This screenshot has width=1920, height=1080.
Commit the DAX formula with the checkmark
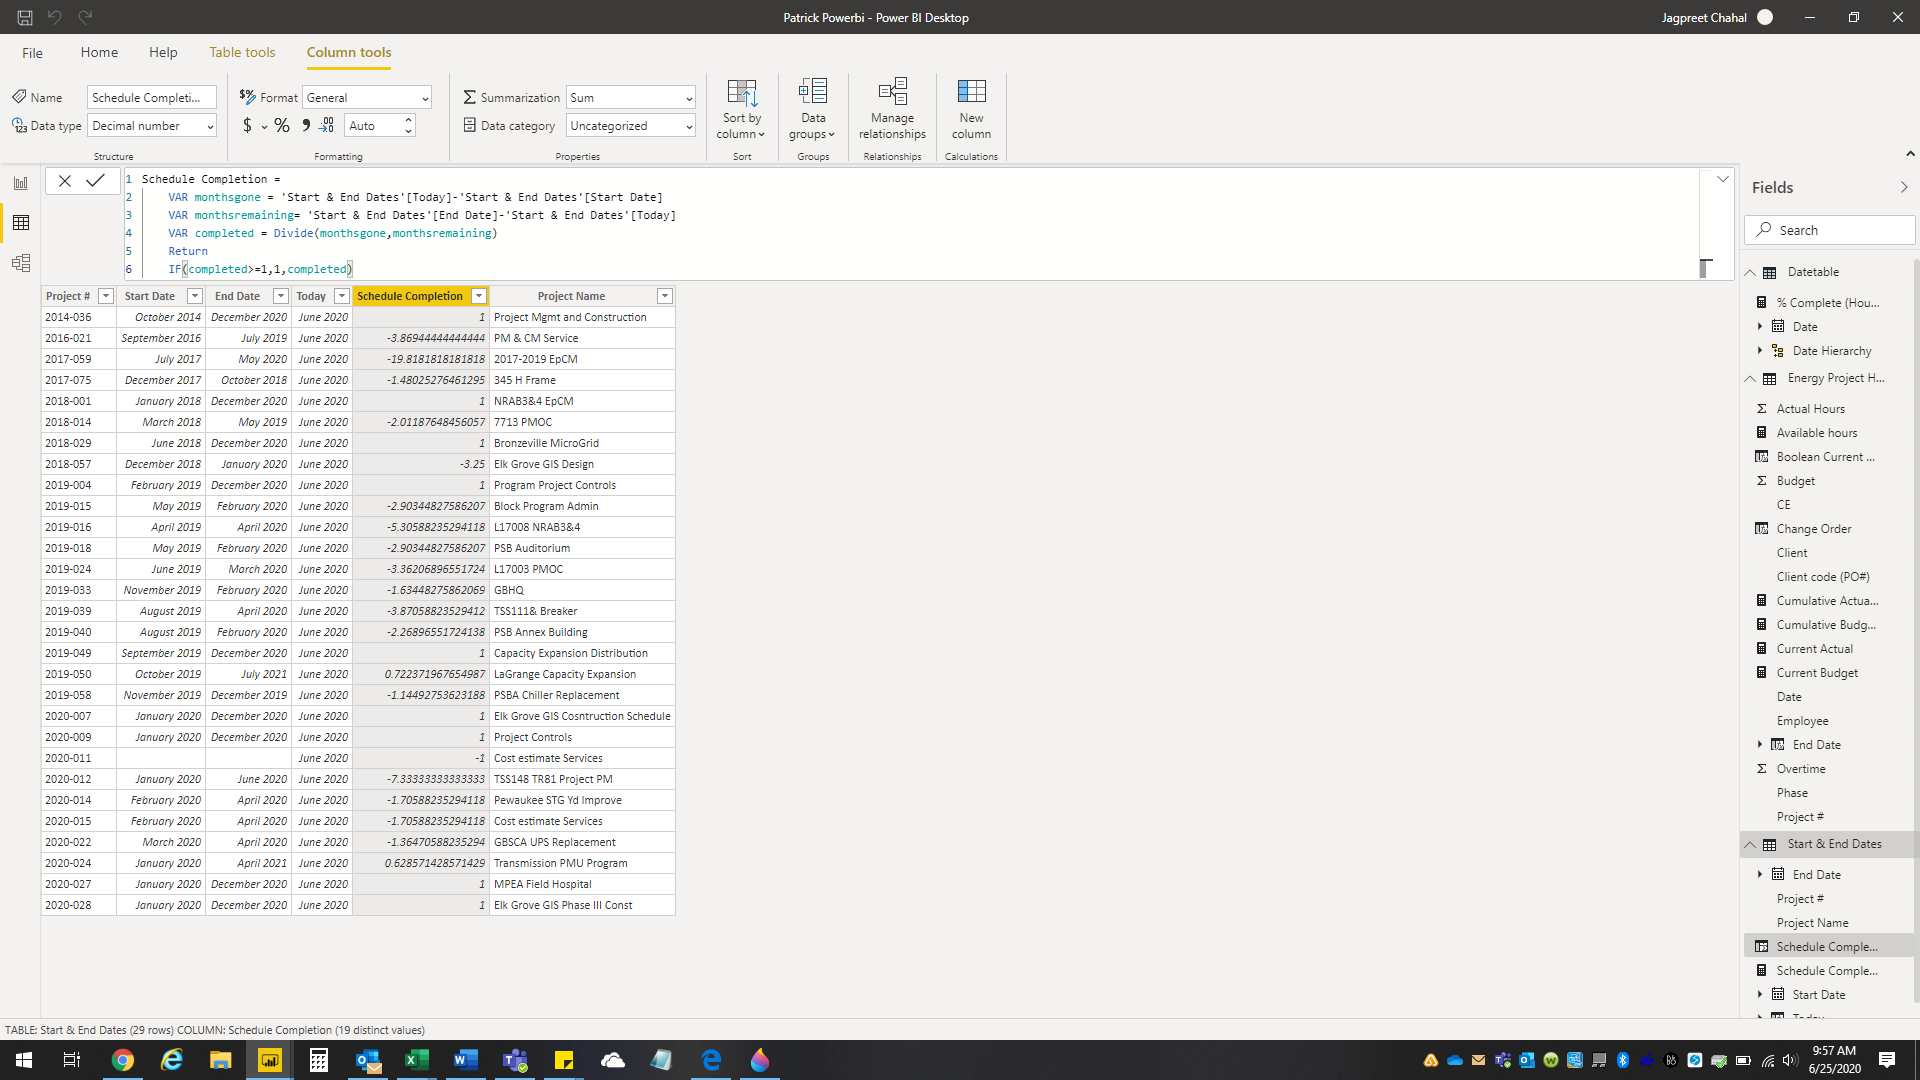95,181
